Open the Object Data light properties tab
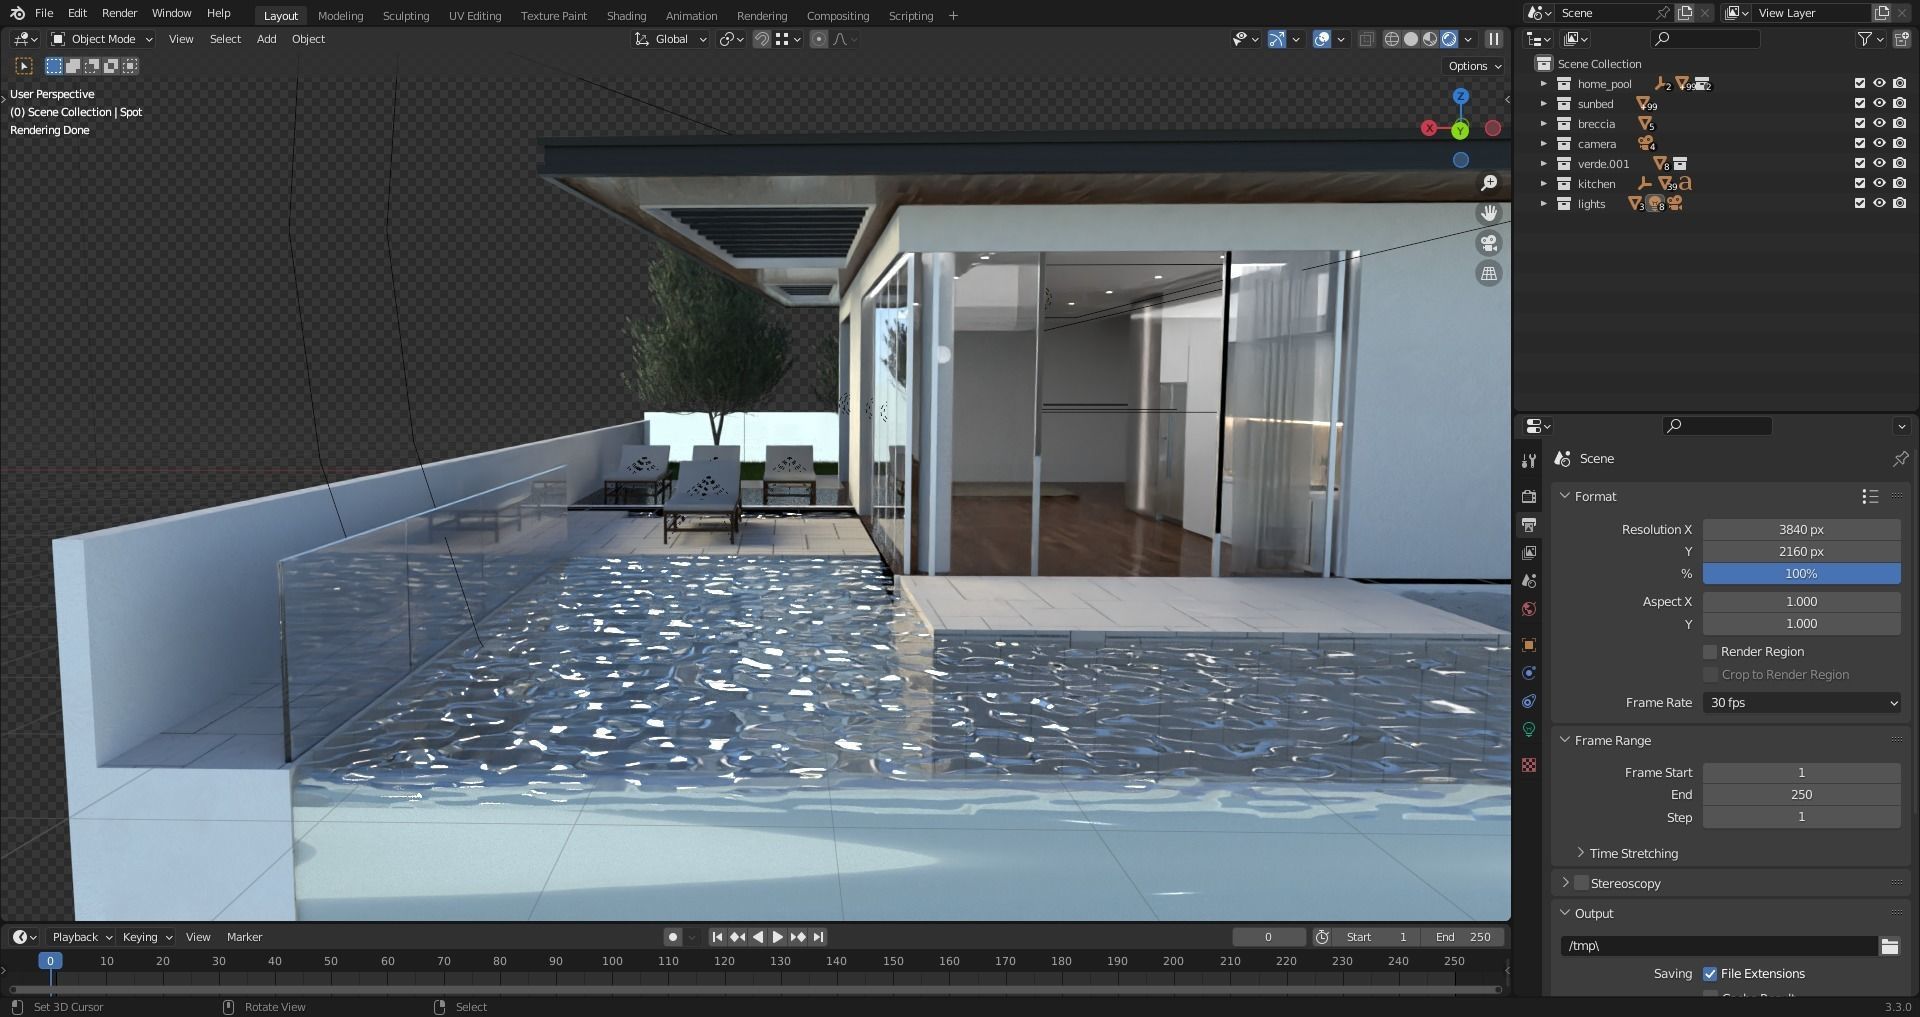 (1528, 729)
